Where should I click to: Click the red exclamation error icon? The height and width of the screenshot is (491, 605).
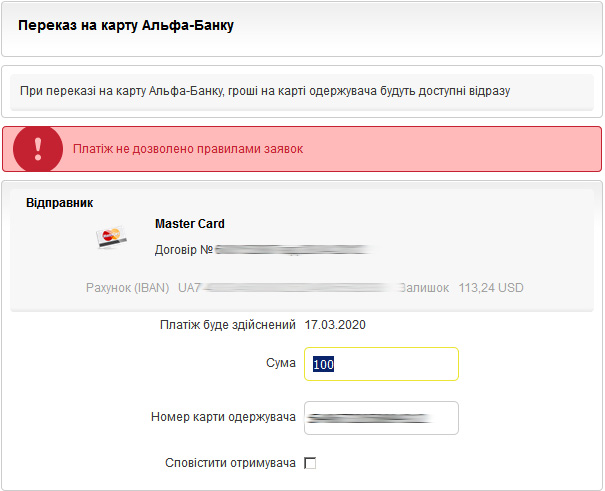(x=38, y=148)
